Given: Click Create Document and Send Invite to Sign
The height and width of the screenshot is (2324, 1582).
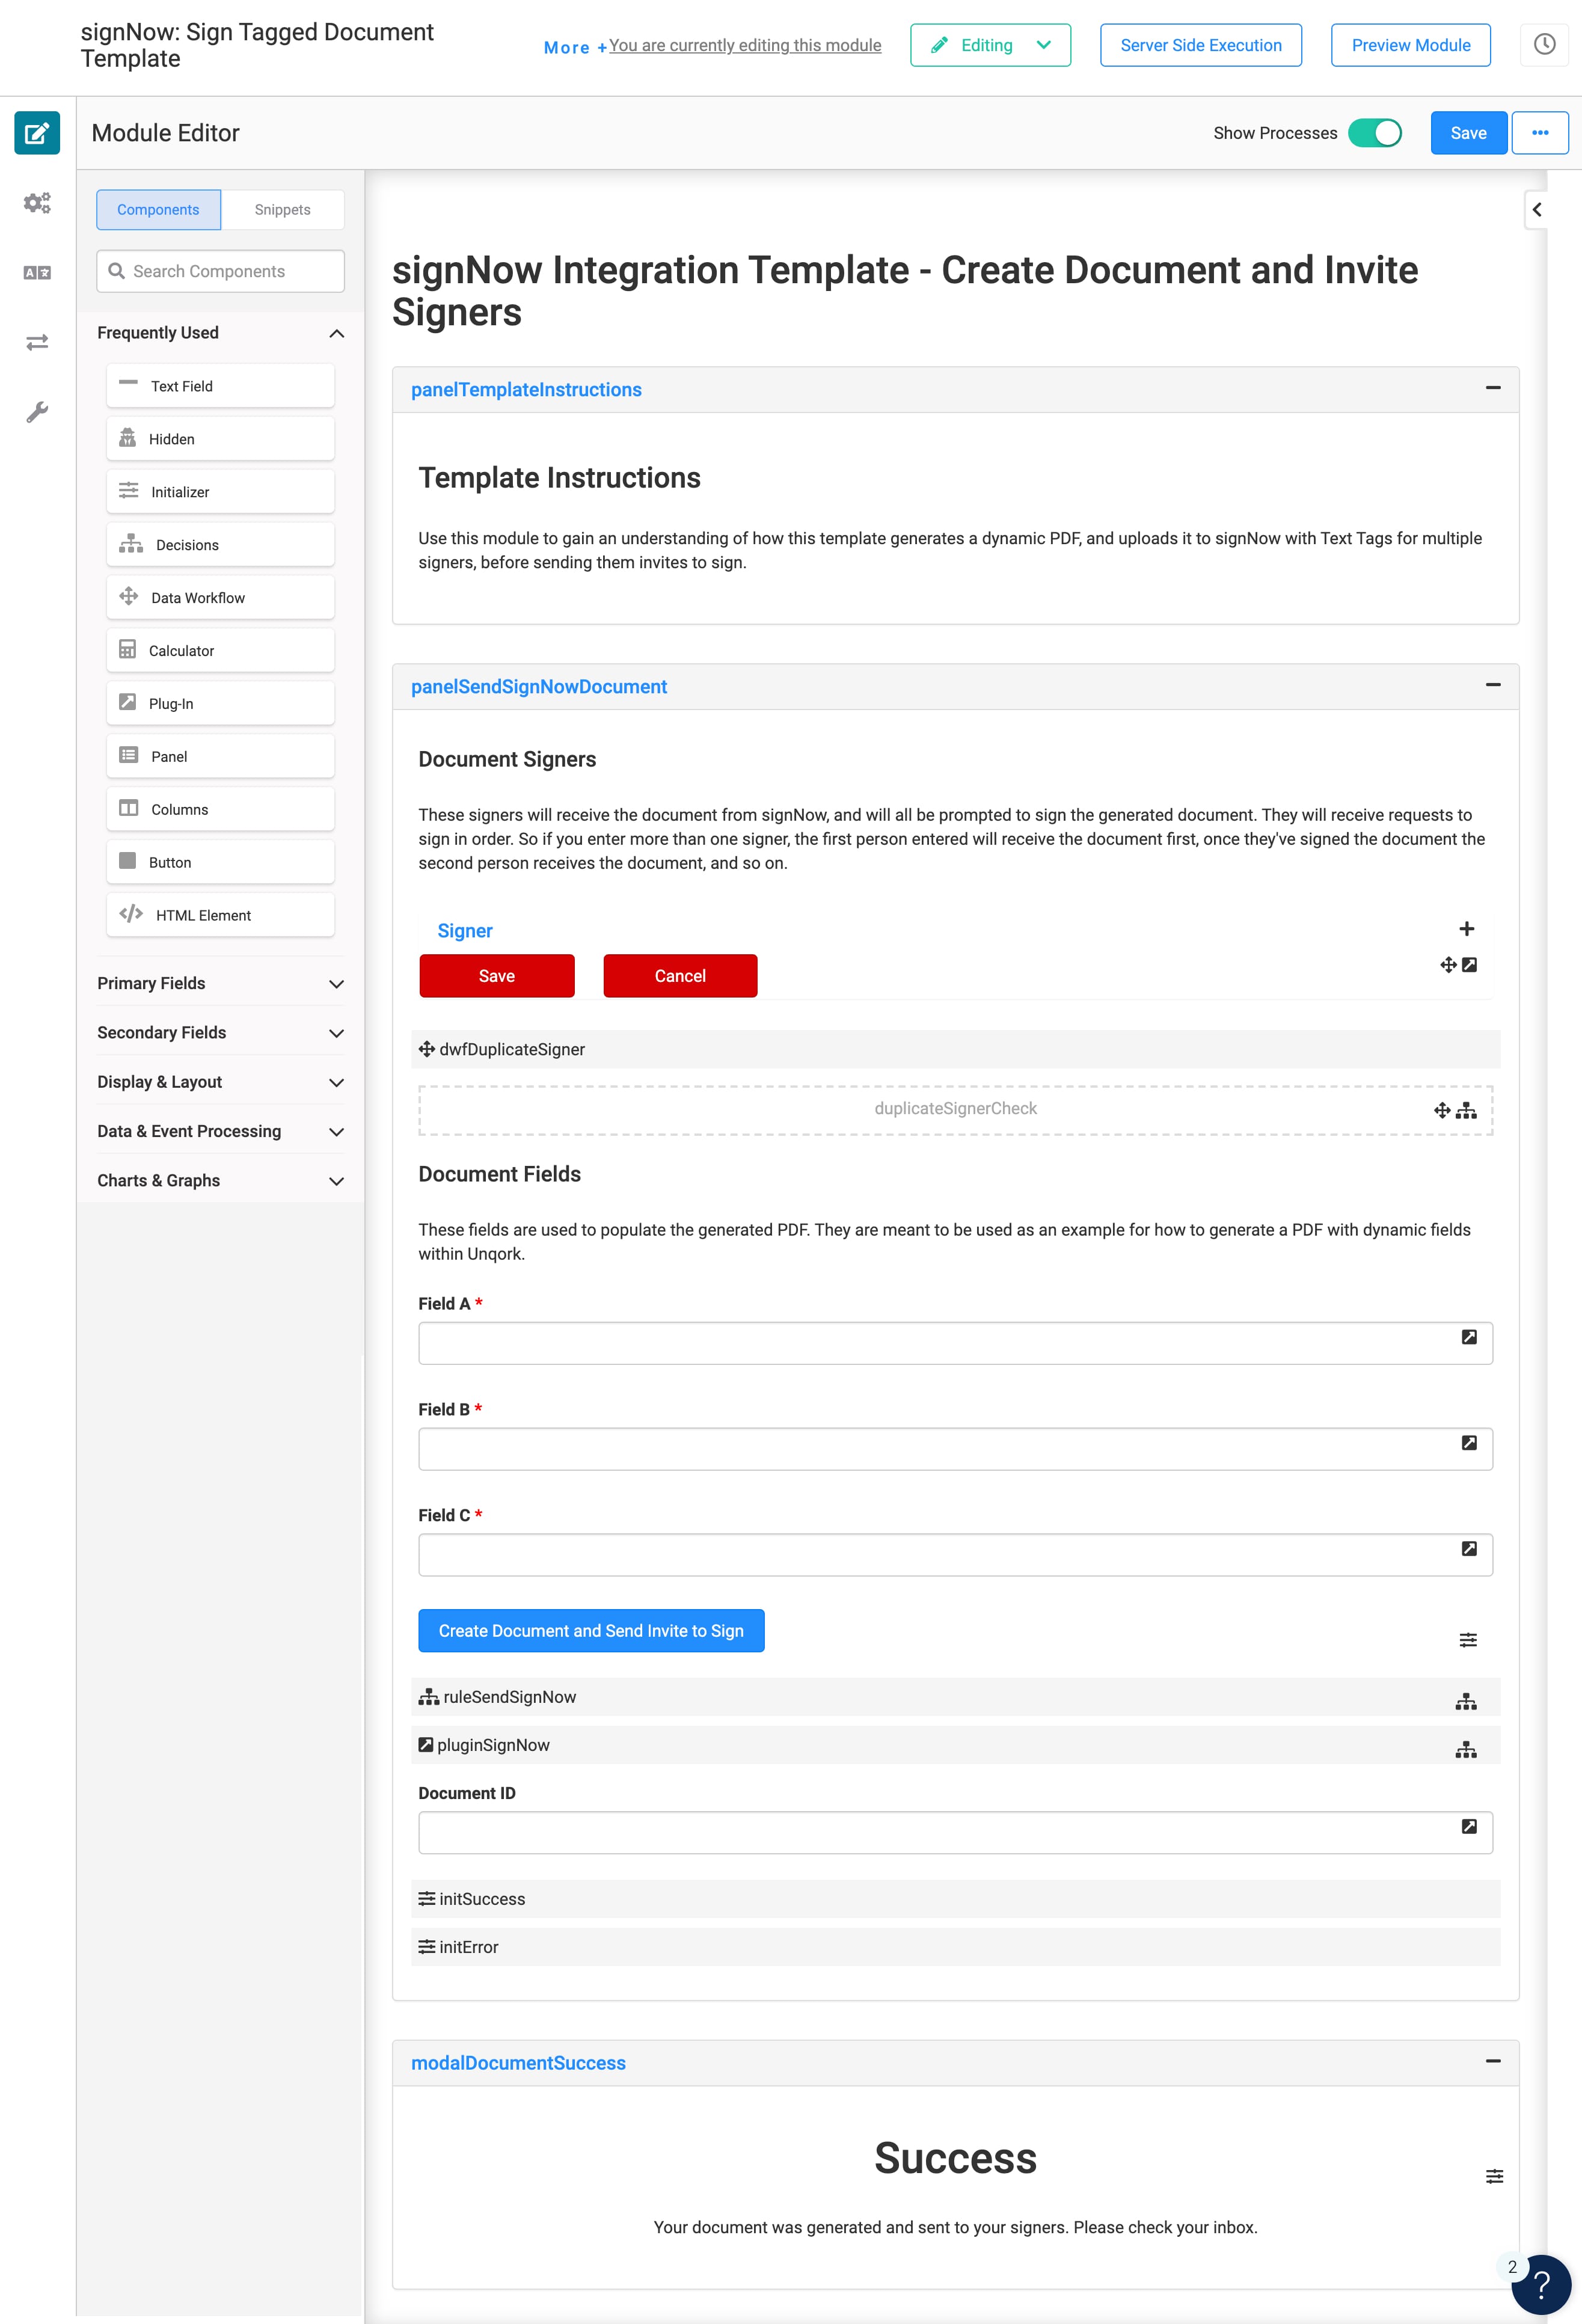Looking at the screenshot, I should point(591,1631).
